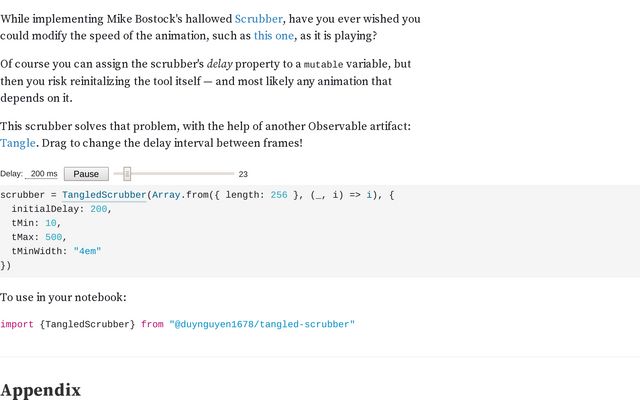The image size is (640, 400).
Task: Click the "4em" string in code
Action: point(87,251)
